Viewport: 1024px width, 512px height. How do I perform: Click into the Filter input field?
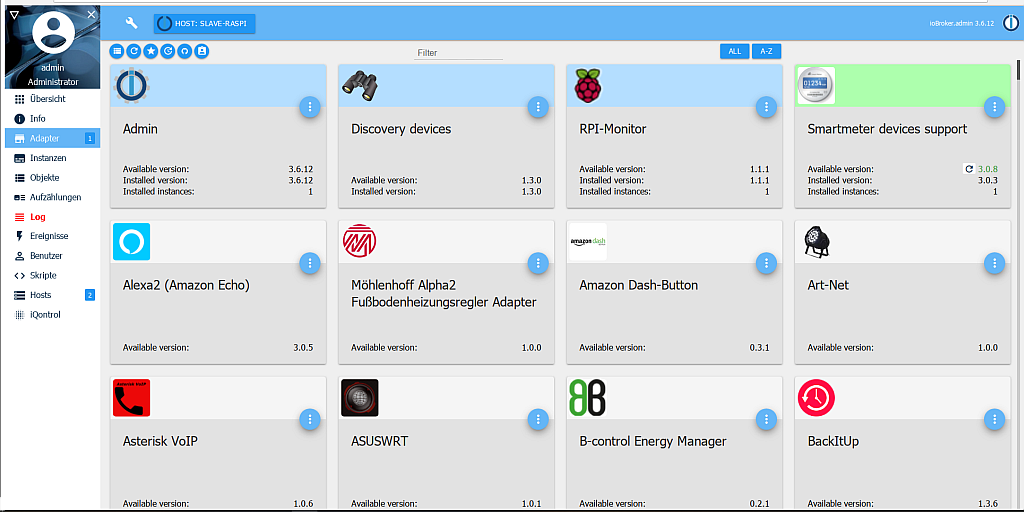click(x=458, y=53)
